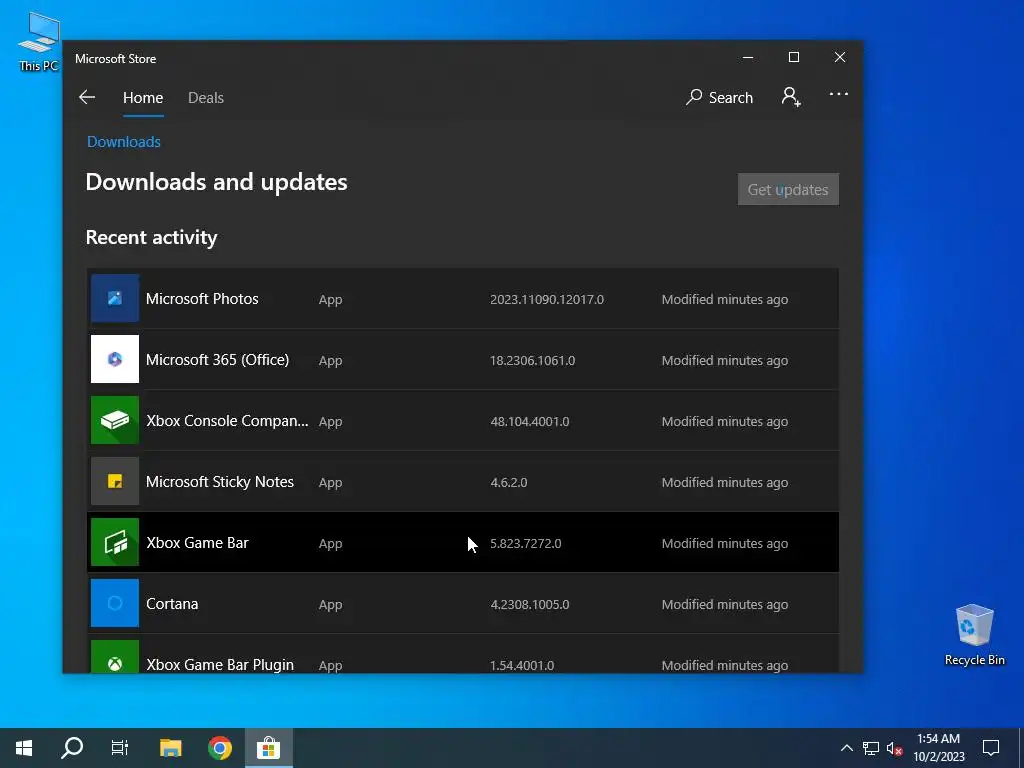Click the Xbox Console Compan... name text
Viewport: 1024px width, 768px height.
pos(227,421)
